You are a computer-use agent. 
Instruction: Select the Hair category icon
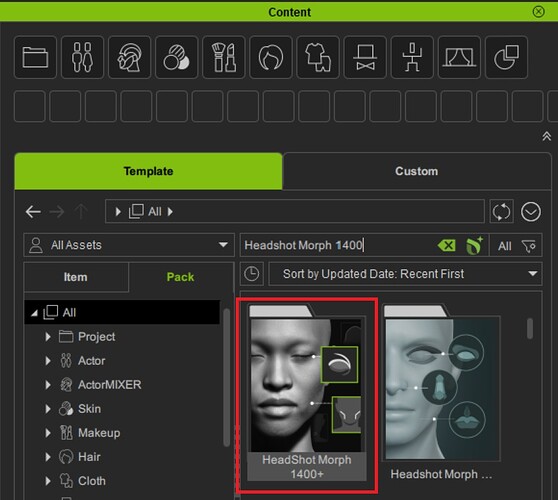tap(270, 57)
